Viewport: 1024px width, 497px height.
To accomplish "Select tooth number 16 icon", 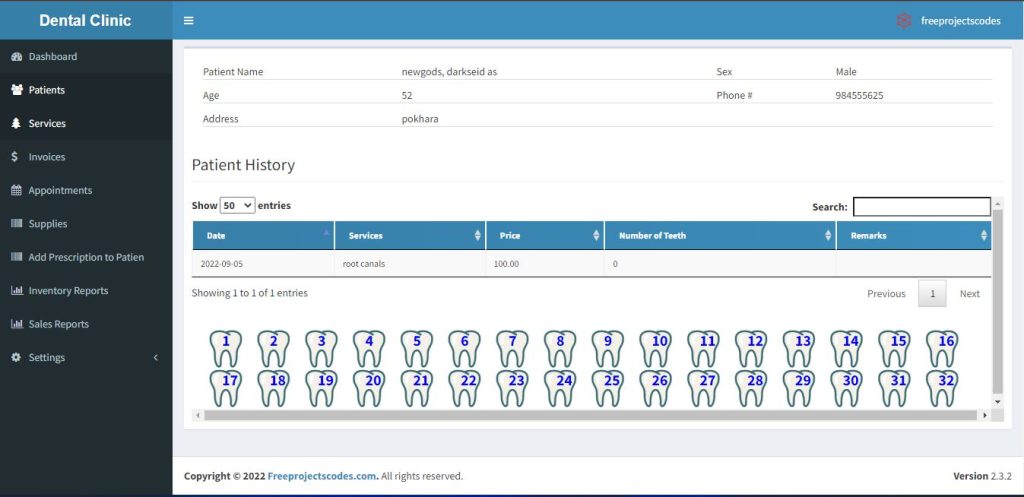I will pos(942,348).
